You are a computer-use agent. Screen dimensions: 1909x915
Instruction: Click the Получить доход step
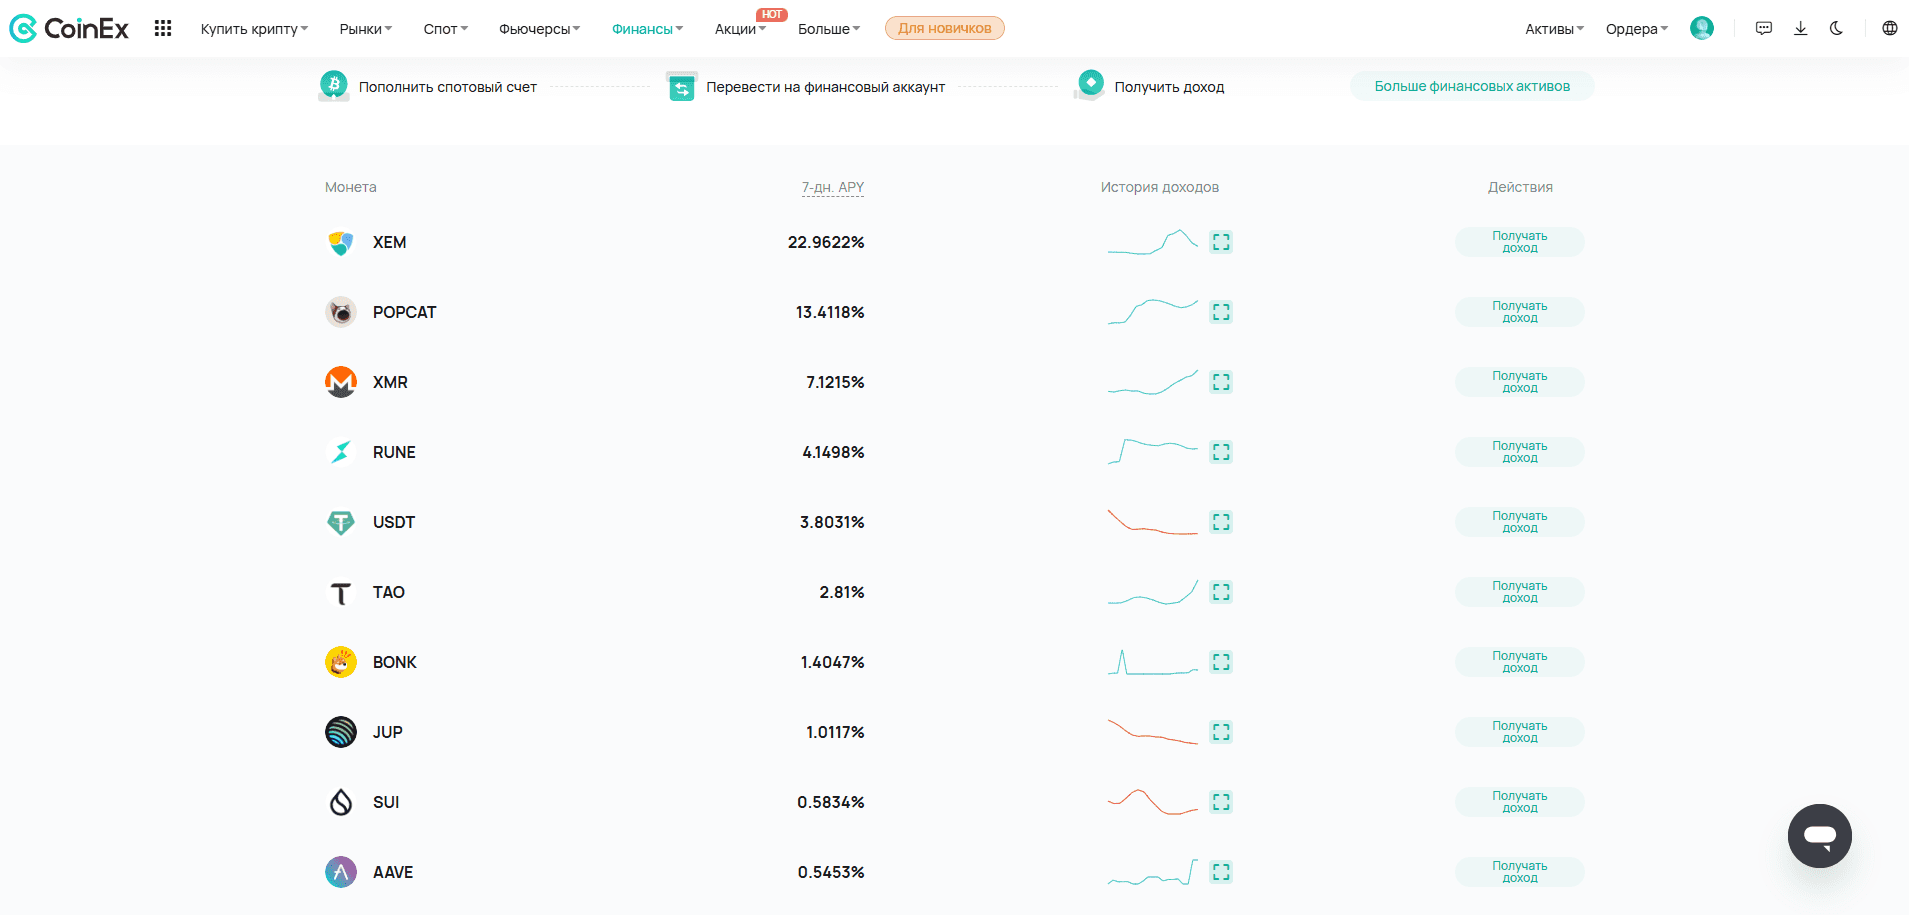coord(1150,86)
